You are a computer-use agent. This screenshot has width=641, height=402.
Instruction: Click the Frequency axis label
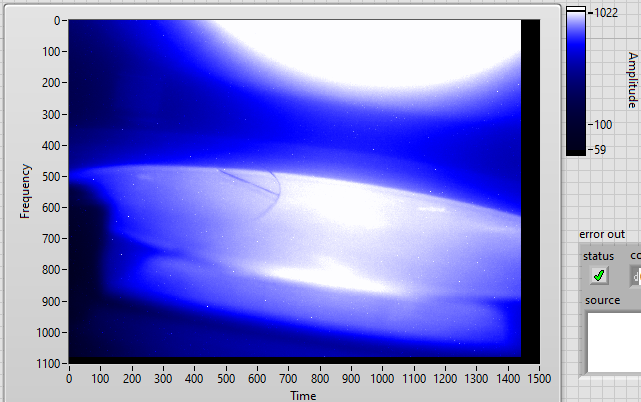pos(25,191)
